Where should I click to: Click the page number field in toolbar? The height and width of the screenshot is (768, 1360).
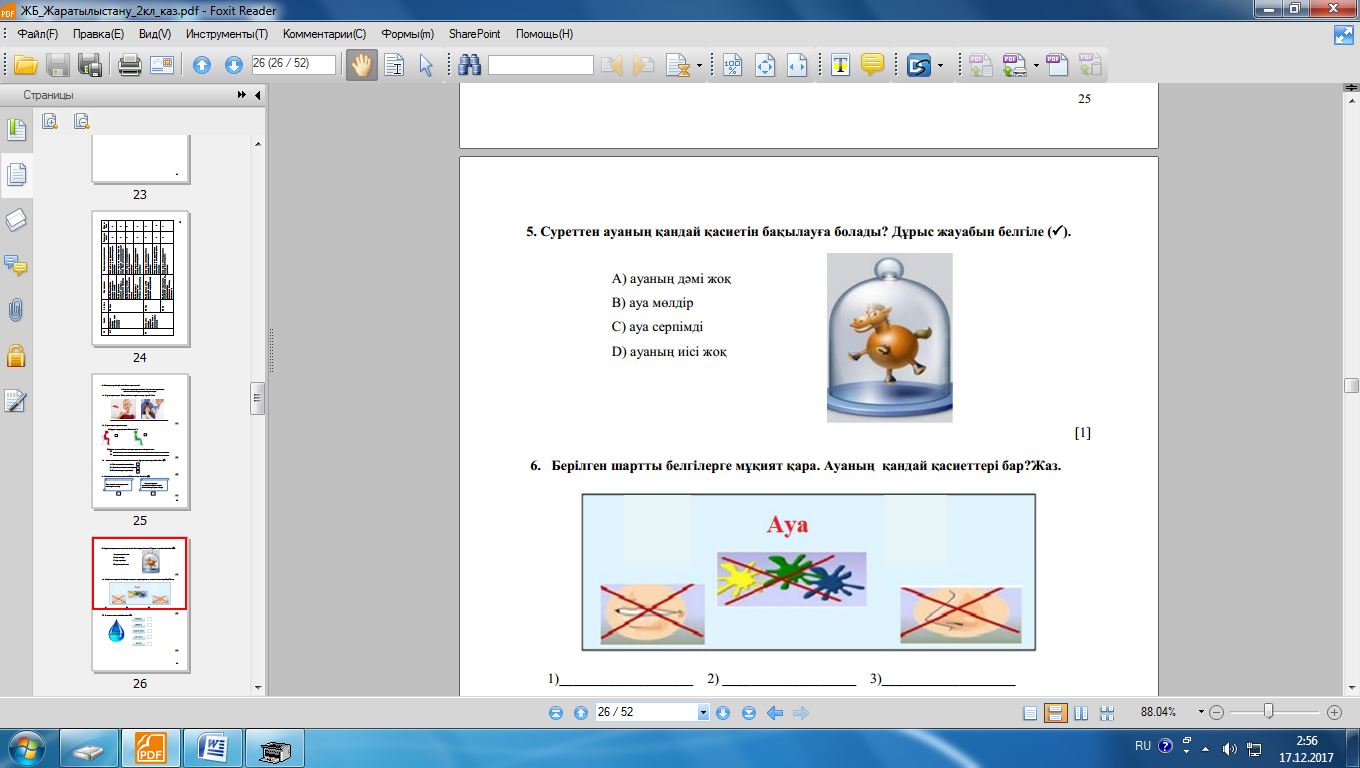pyautogui.click(x=293, y=64)
